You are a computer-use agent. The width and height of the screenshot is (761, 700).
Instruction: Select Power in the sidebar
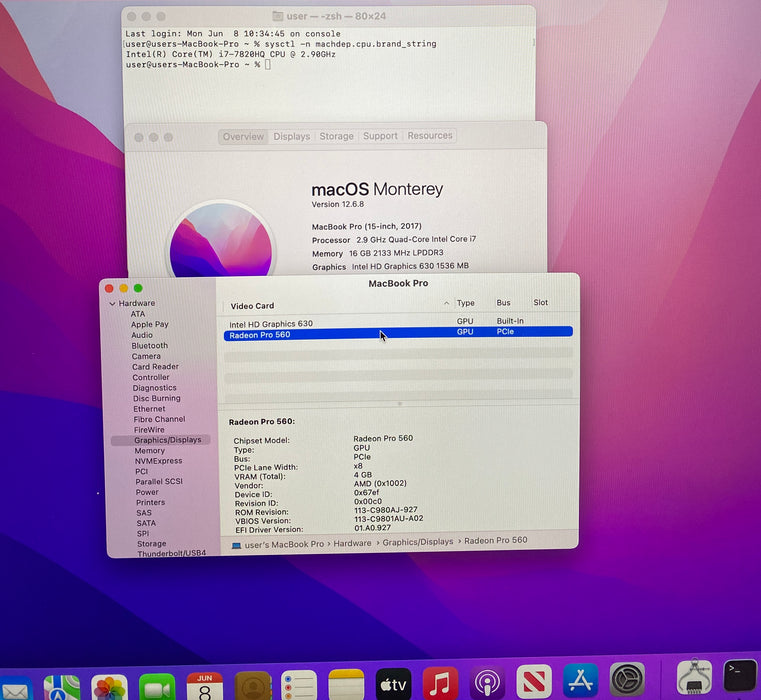[x=147, y=492]
